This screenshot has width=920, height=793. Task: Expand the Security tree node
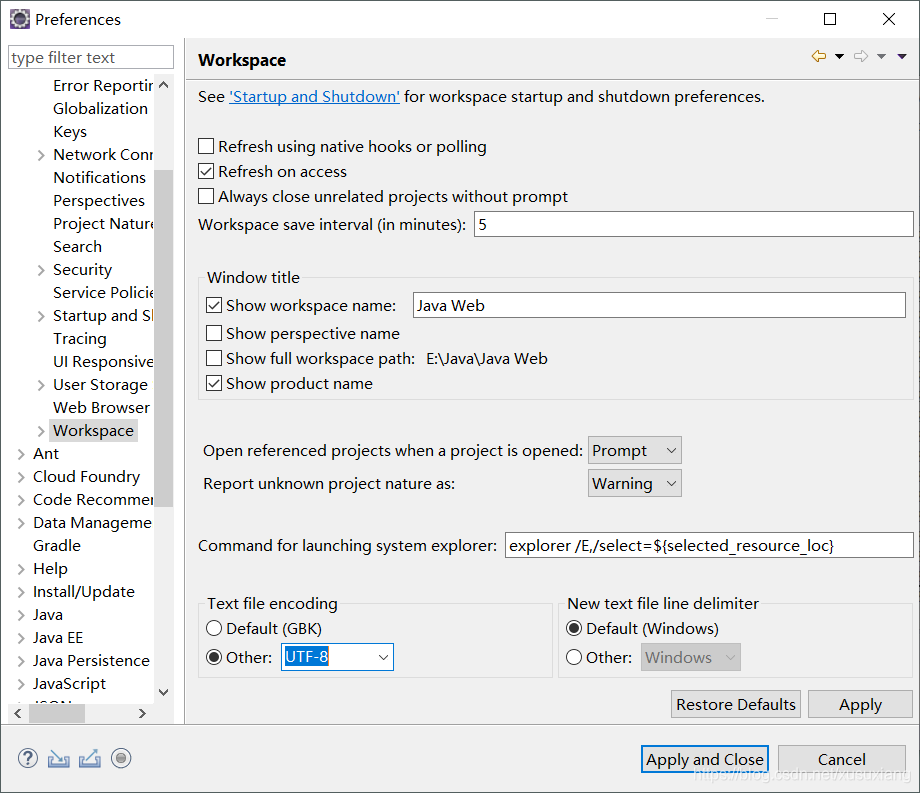41,270
